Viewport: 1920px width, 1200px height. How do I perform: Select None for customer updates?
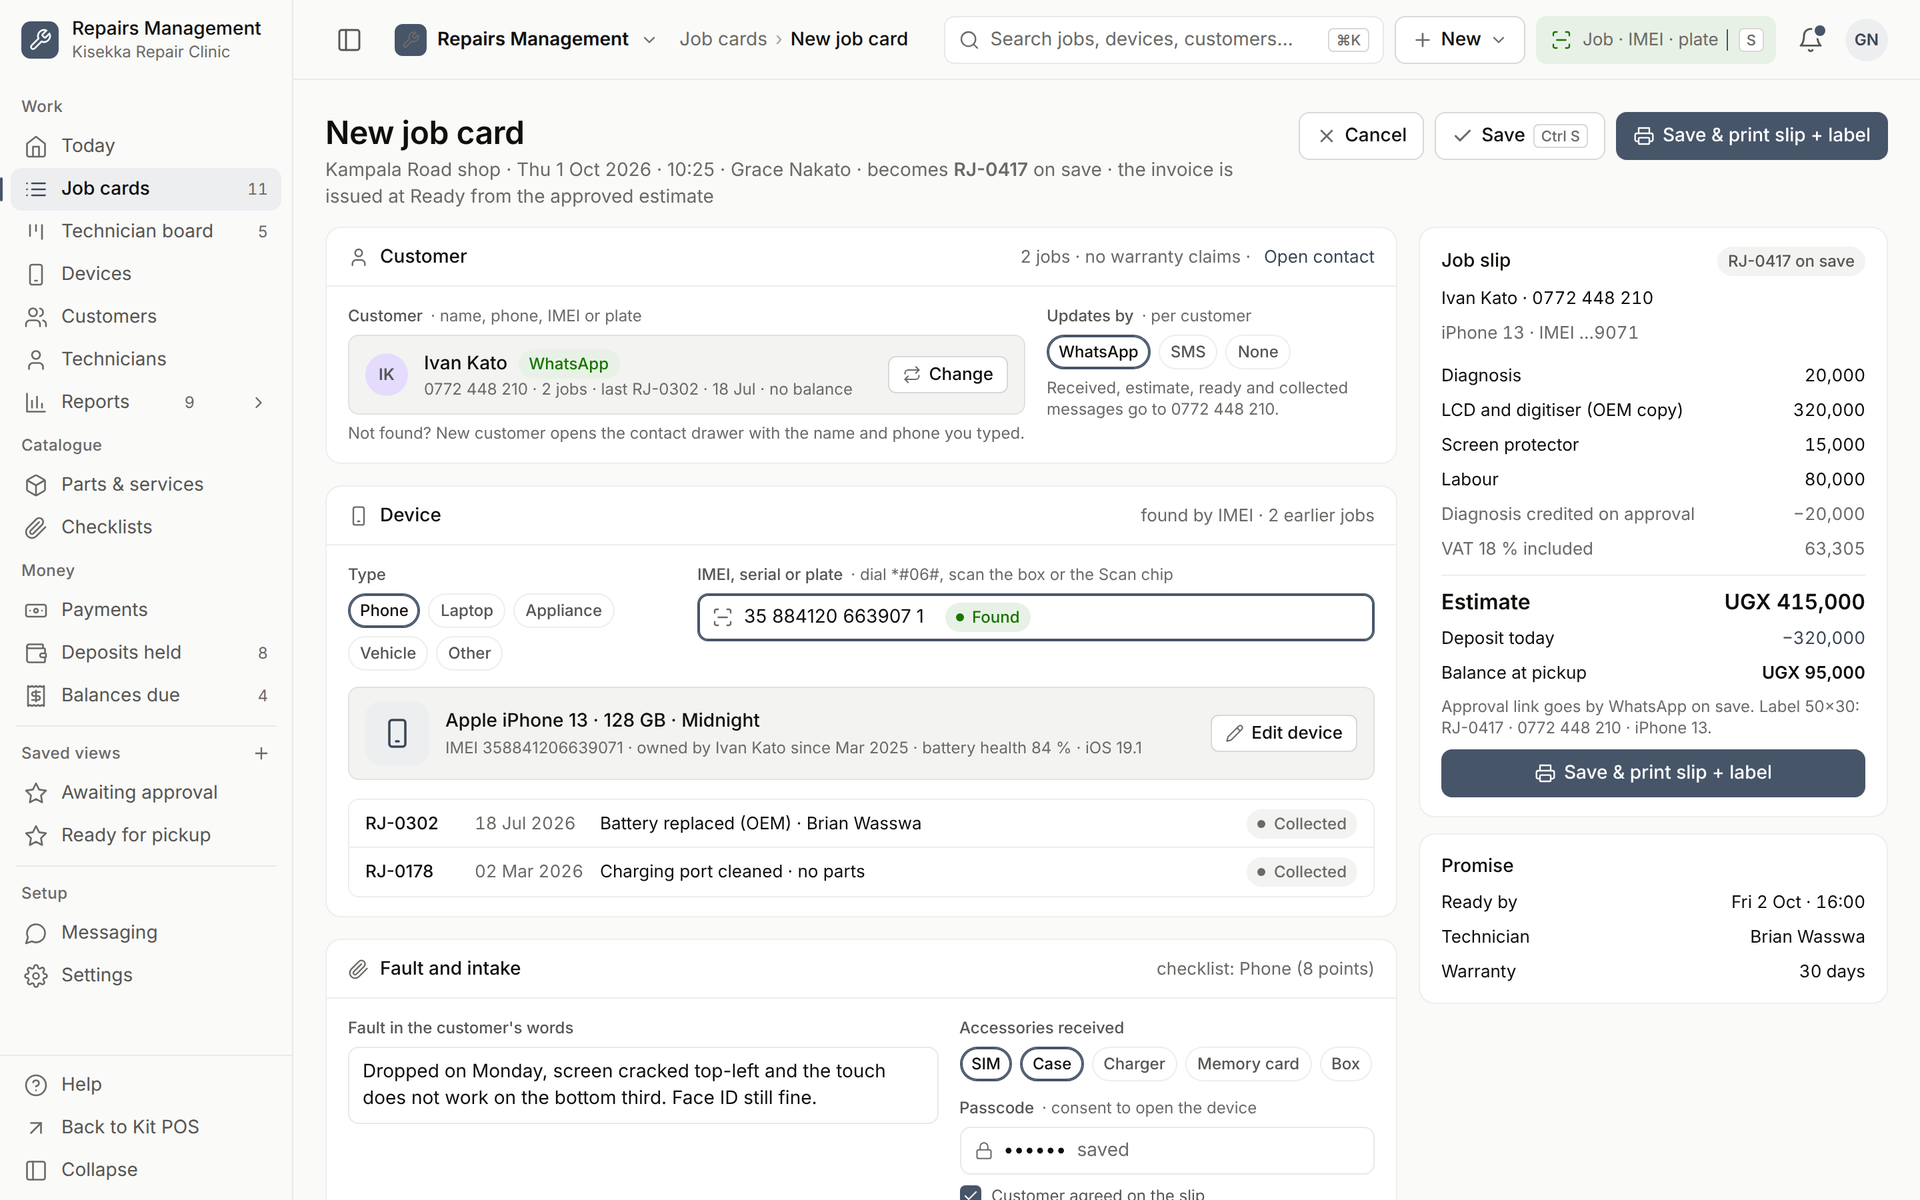click(1257, 352)
